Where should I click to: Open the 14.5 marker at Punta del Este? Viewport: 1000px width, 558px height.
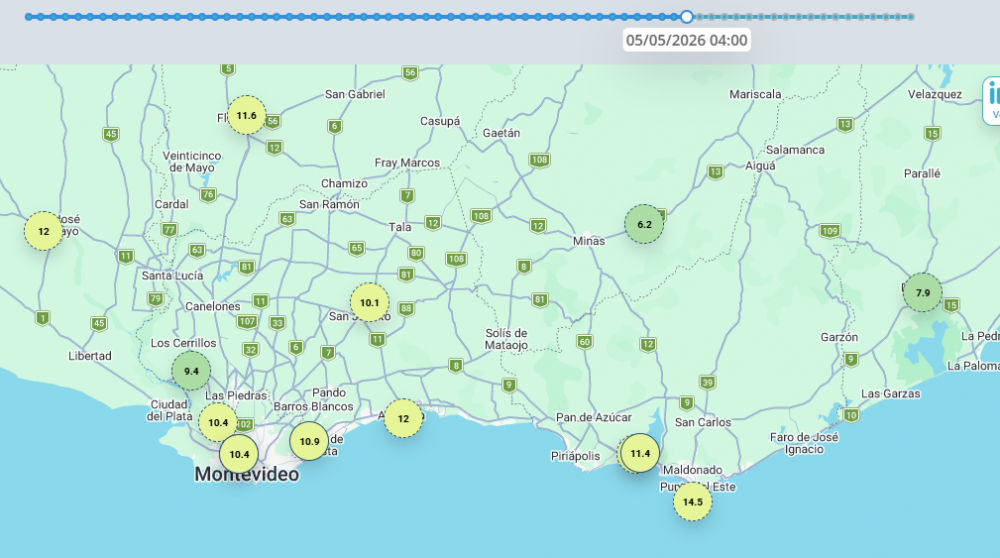tap(693, 501)
